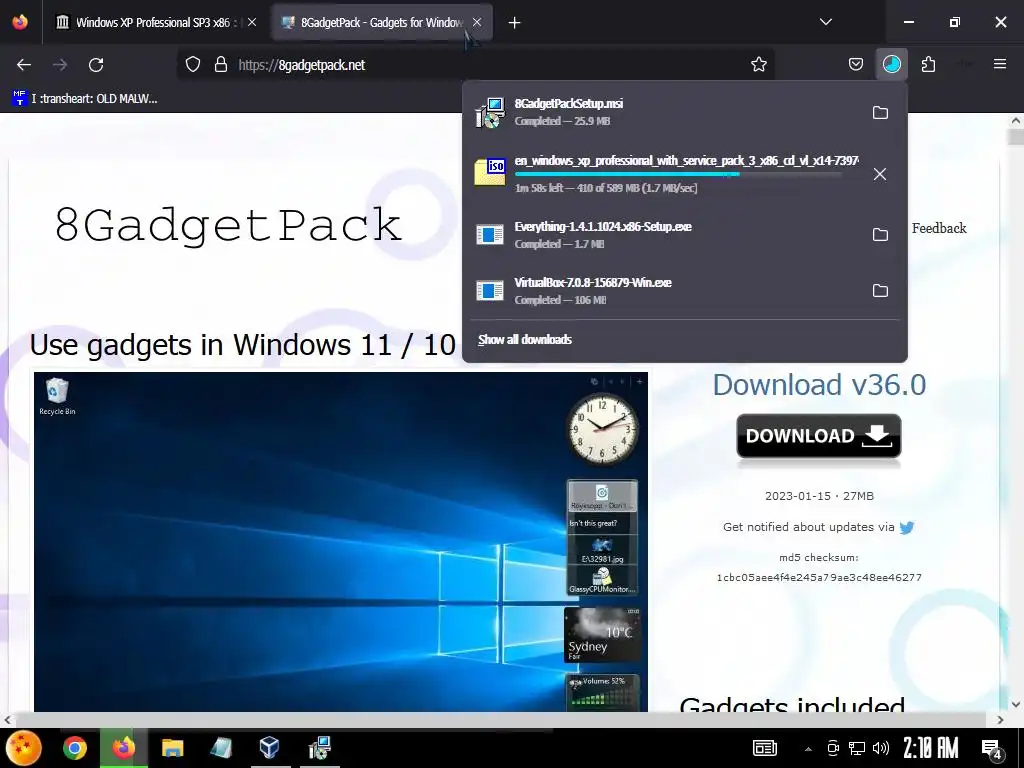
Task: Switch to Firefox in the taskbar
Action: click(x=123, y=748)
